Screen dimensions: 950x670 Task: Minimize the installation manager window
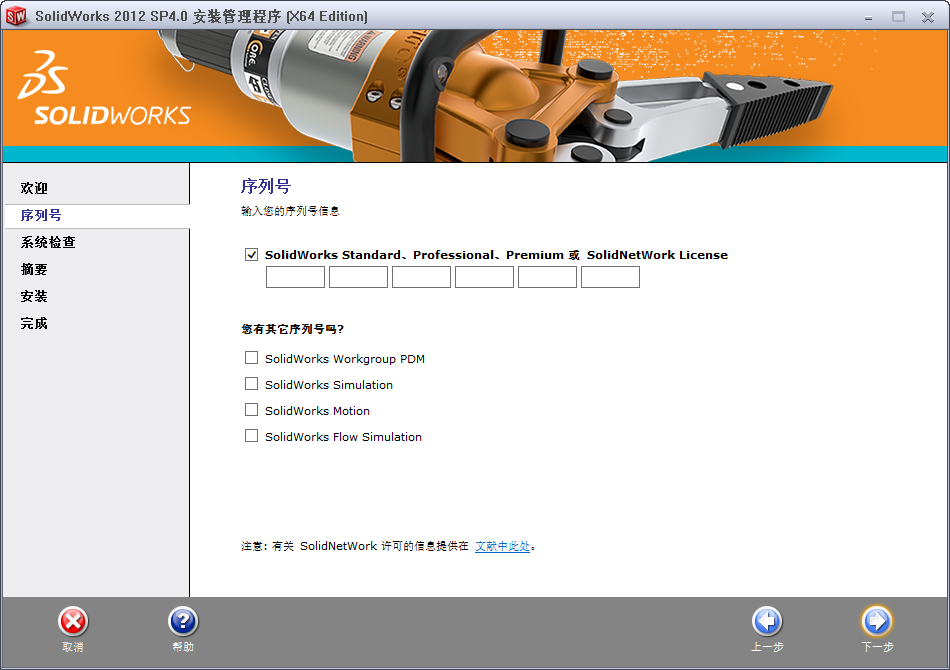click(x=868, y=18)
